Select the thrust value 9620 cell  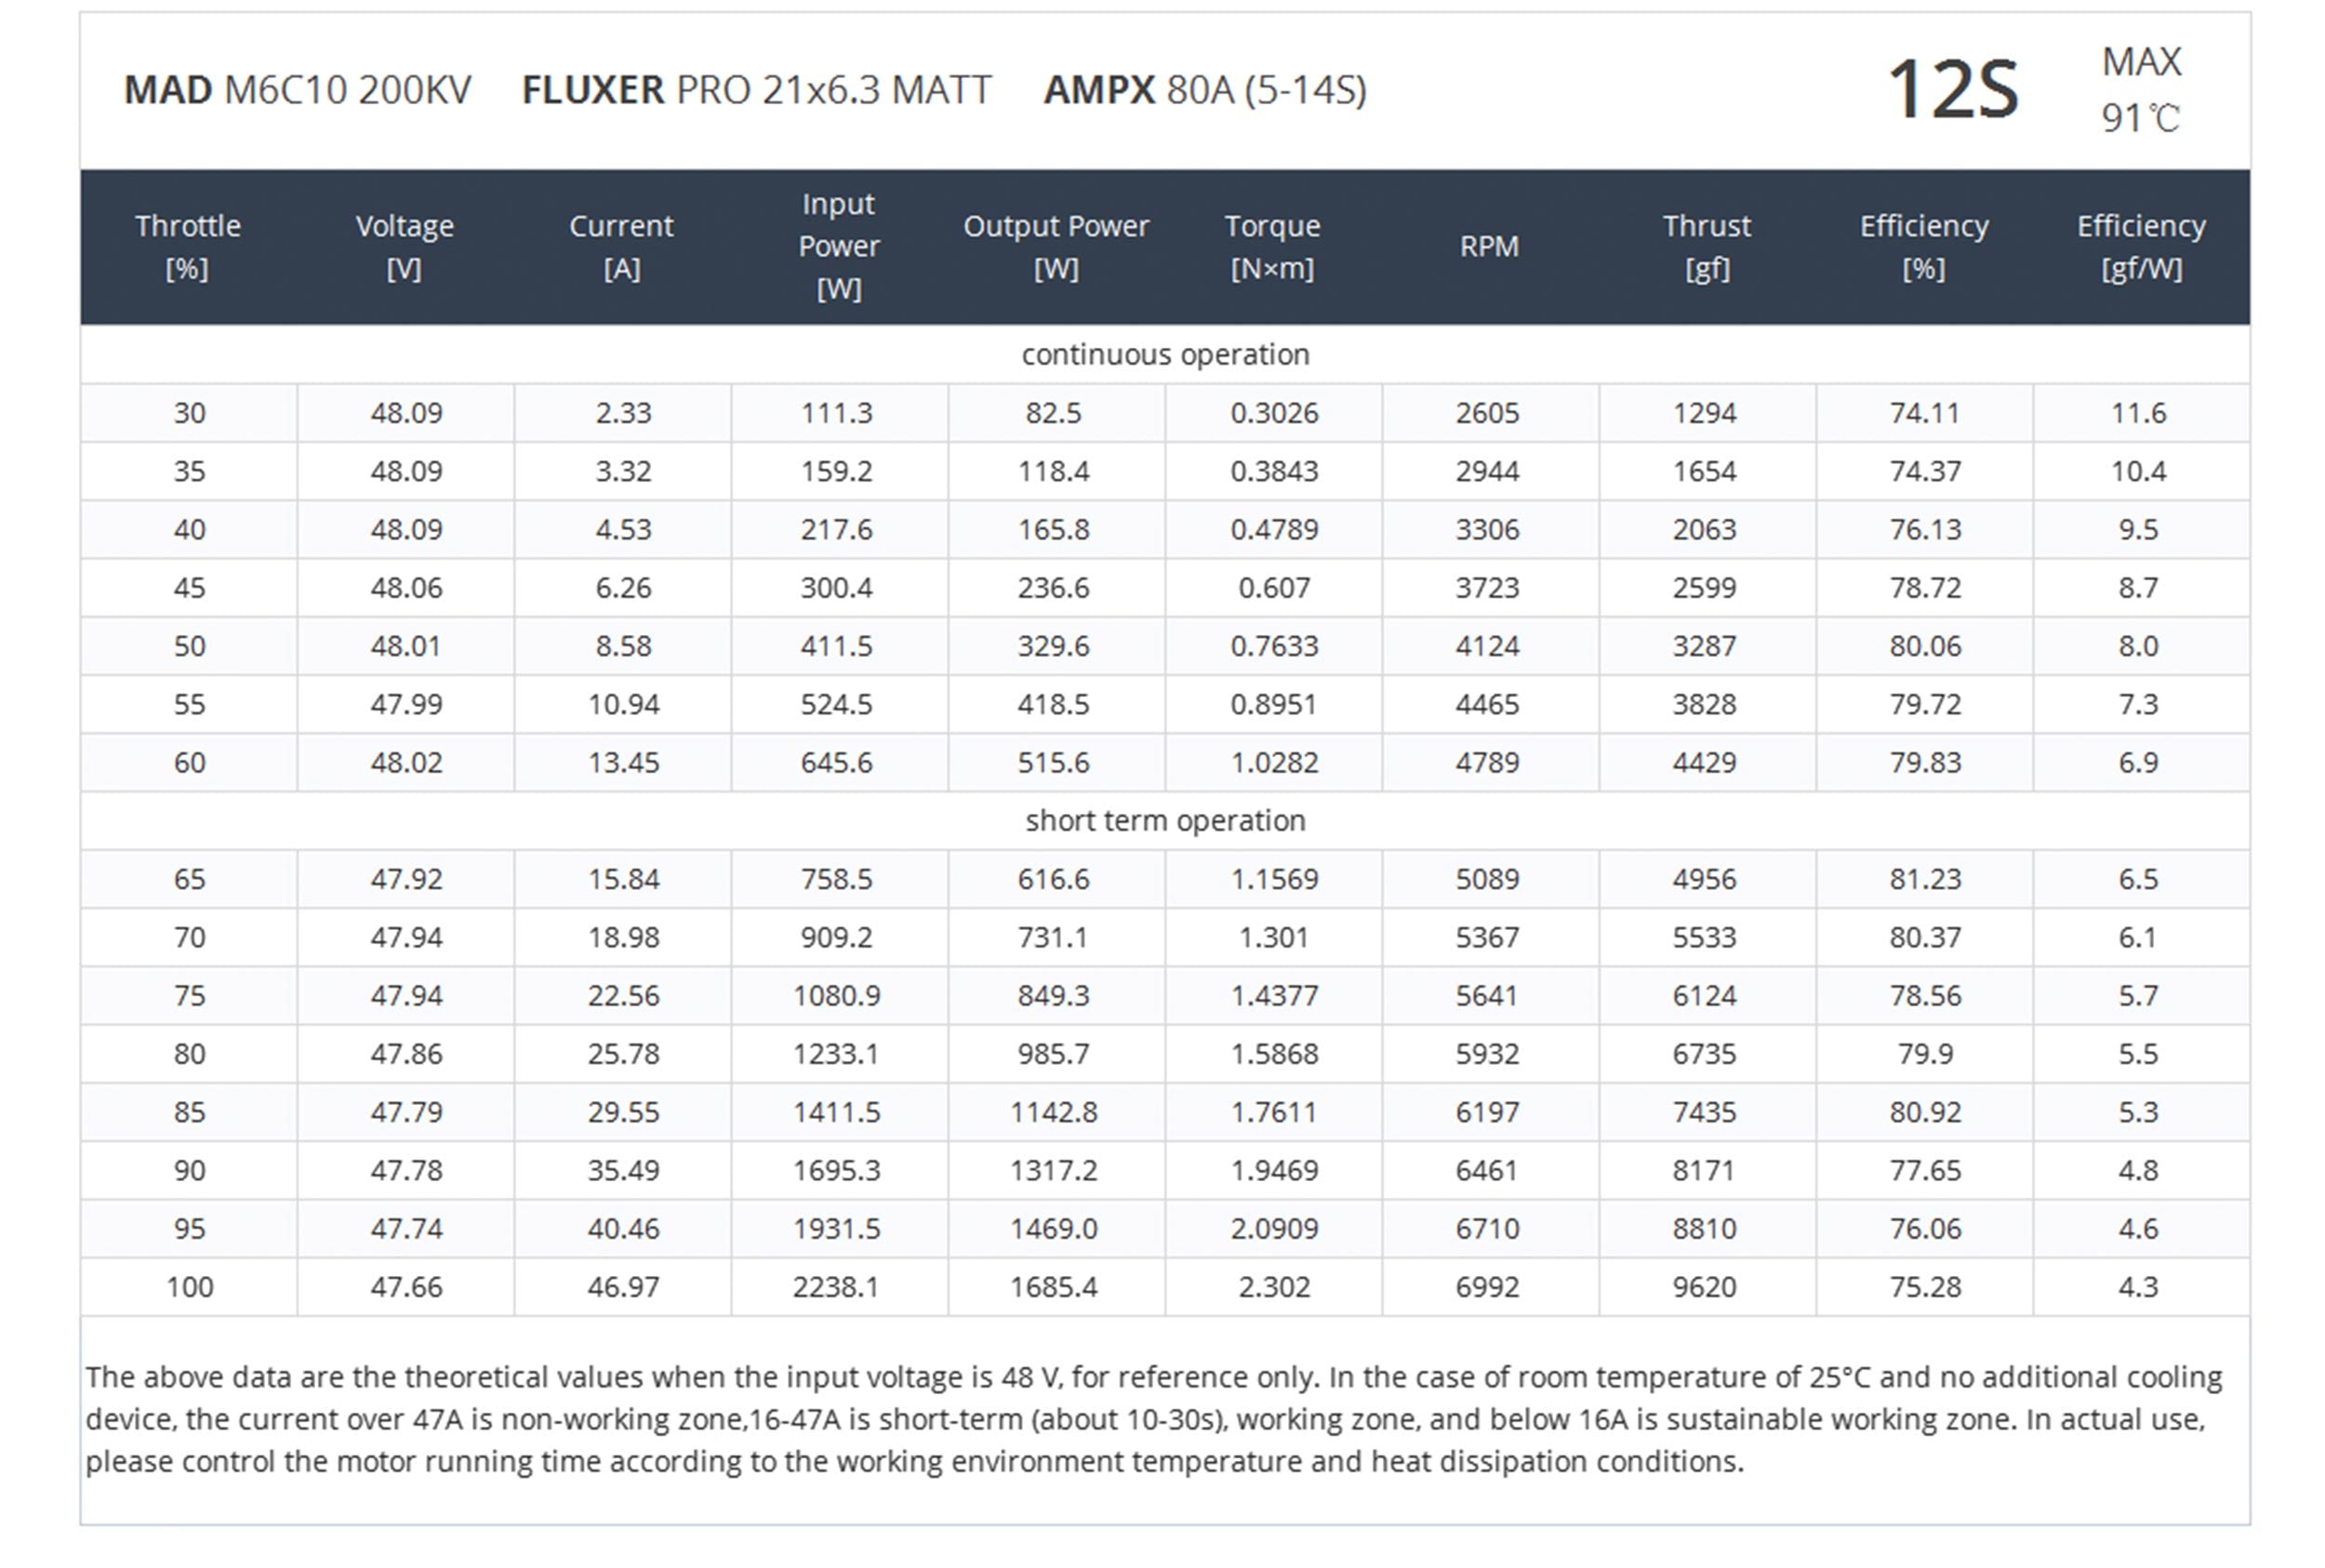coord(1705,1287)
